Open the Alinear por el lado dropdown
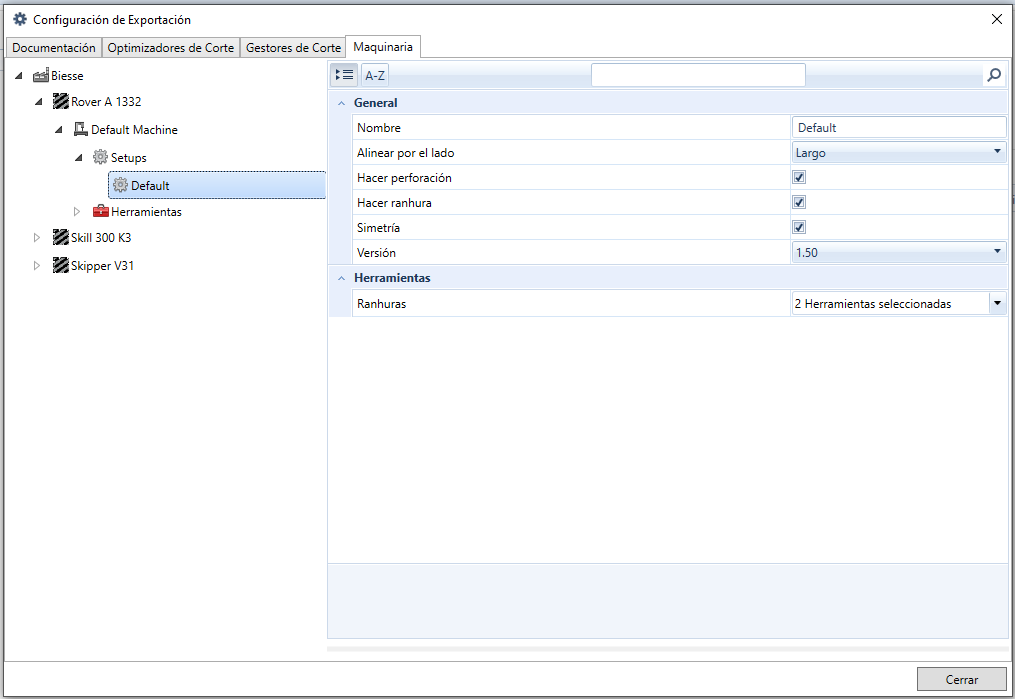The width and height of the screenshot is (1015, 699). [898, 152]
